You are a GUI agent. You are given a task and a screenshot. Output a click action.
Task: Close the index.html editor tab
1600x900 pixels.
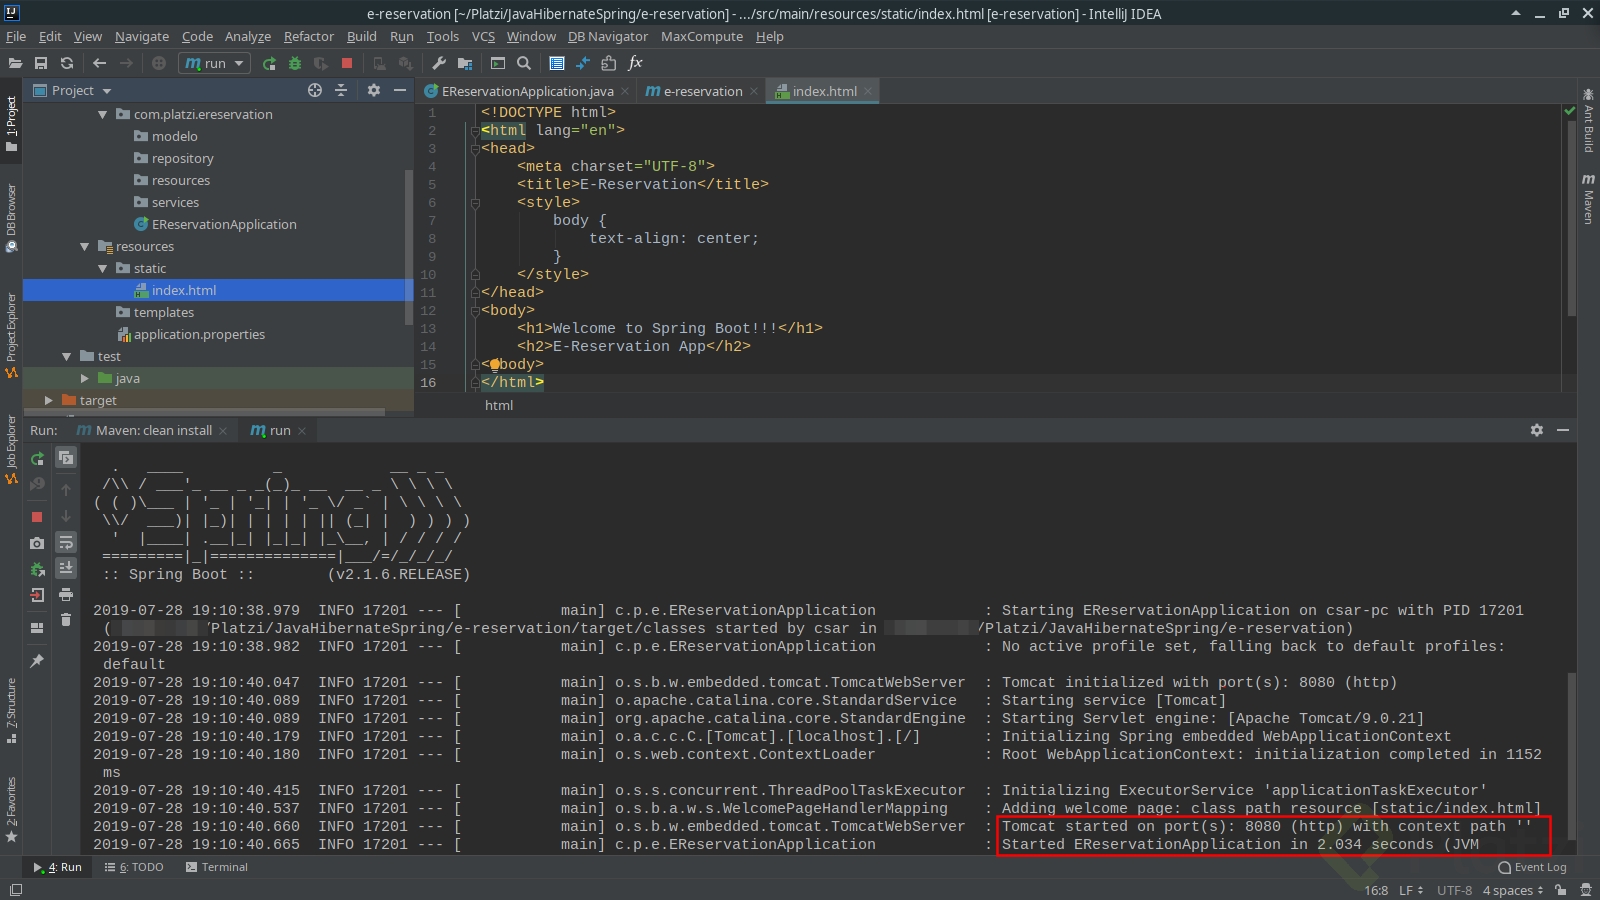click(868, 91)
